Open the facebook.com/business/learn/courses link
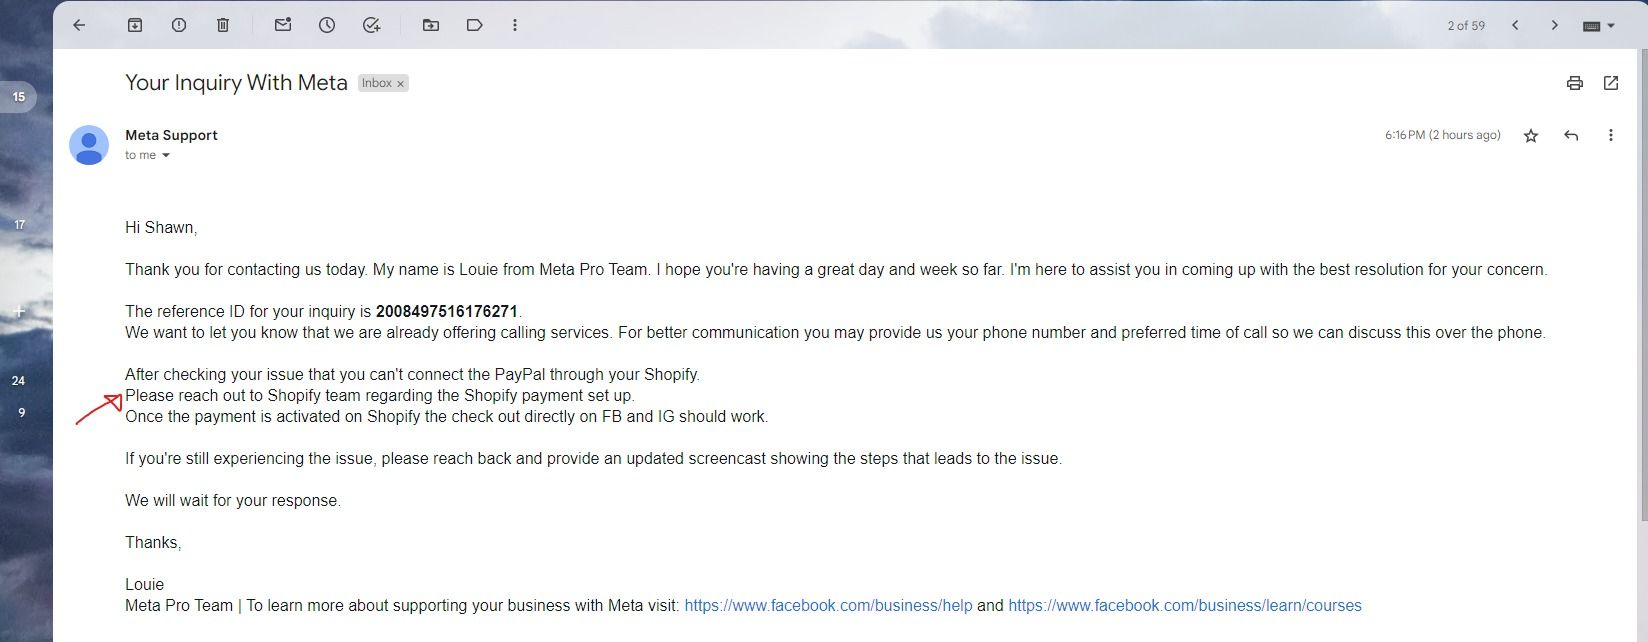Image resolution: width=1648 pixels, height=642 pixels. [x=1184, y=605]
